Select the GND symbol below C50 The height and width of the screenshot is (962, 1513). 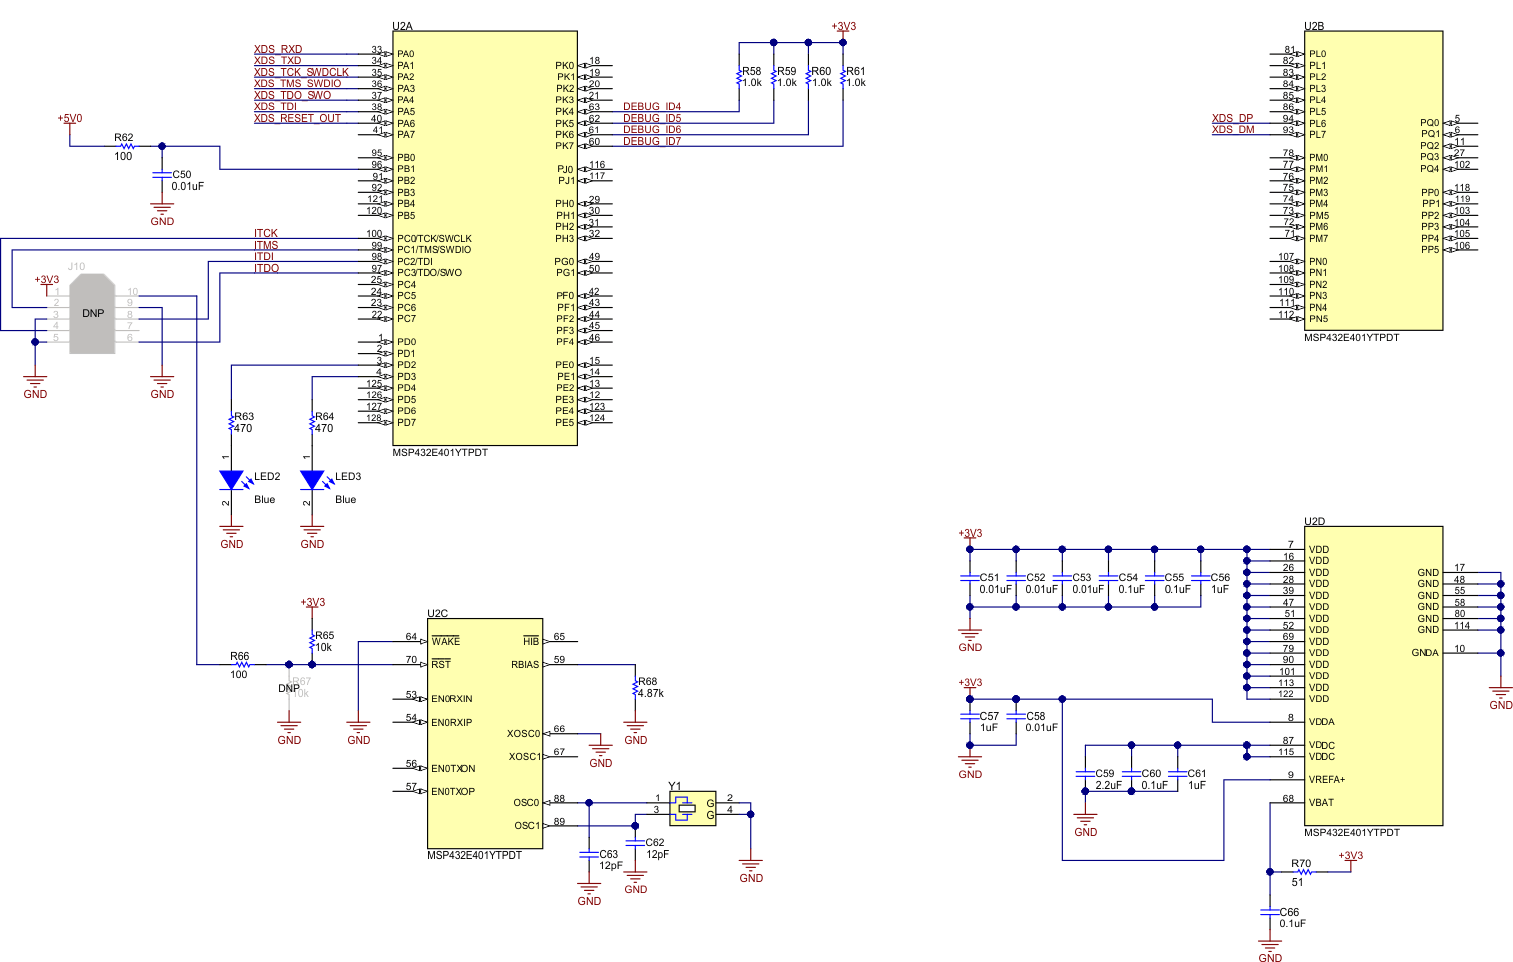click(x=162, y=215)
